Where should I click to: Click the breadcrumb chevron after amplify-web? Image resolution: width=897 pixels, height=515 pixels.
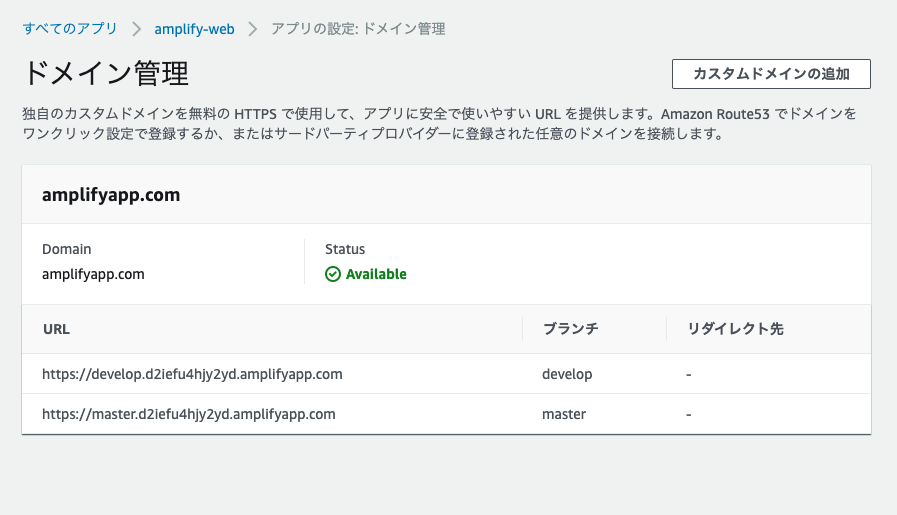253,29
